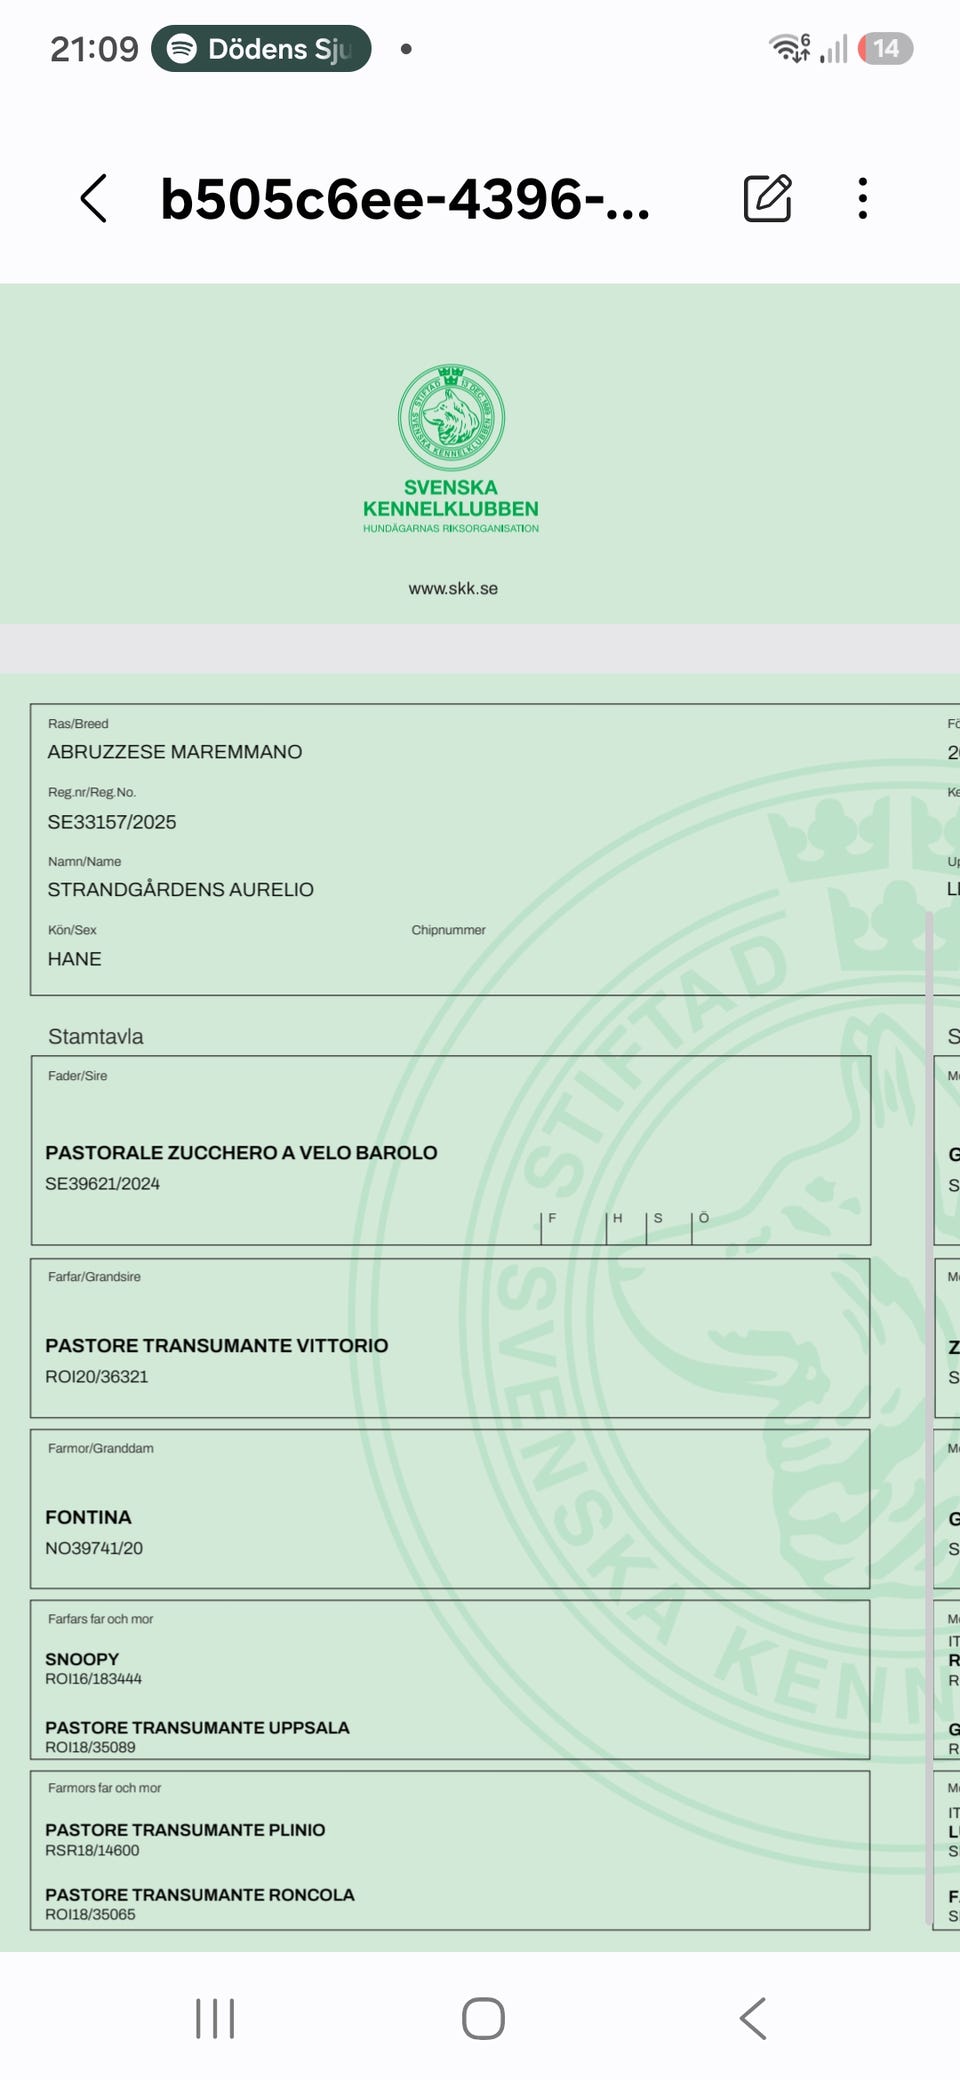Select registration ROI16/183444

(x=94, y=1679)
